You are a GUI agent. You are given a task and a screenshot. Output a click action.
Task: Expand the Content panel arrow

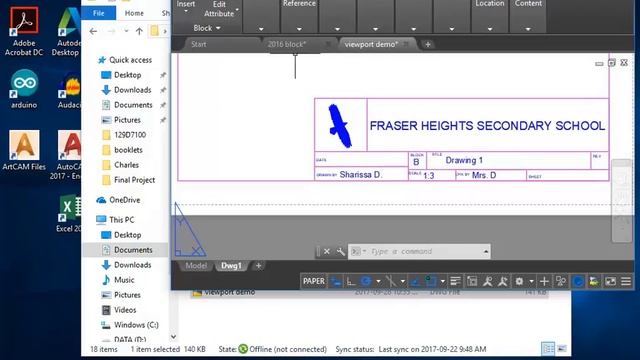coord(528,29)
